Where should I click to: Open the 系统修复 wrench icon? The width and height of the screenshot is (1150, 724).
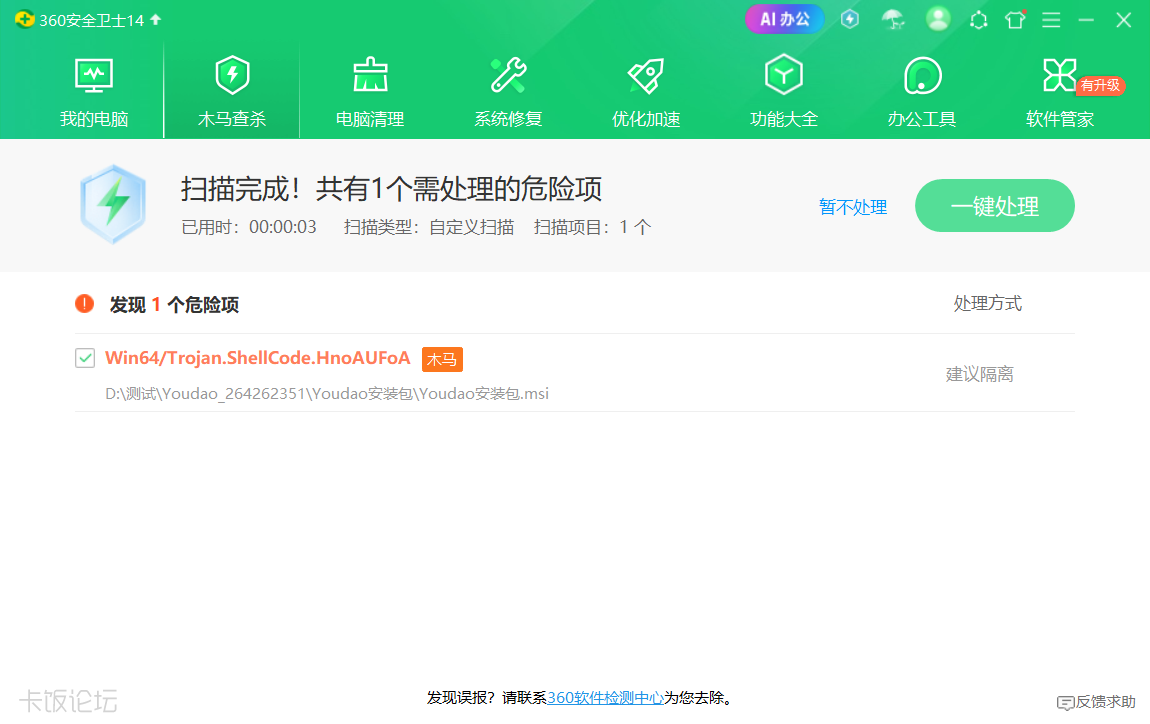point(508,76)
